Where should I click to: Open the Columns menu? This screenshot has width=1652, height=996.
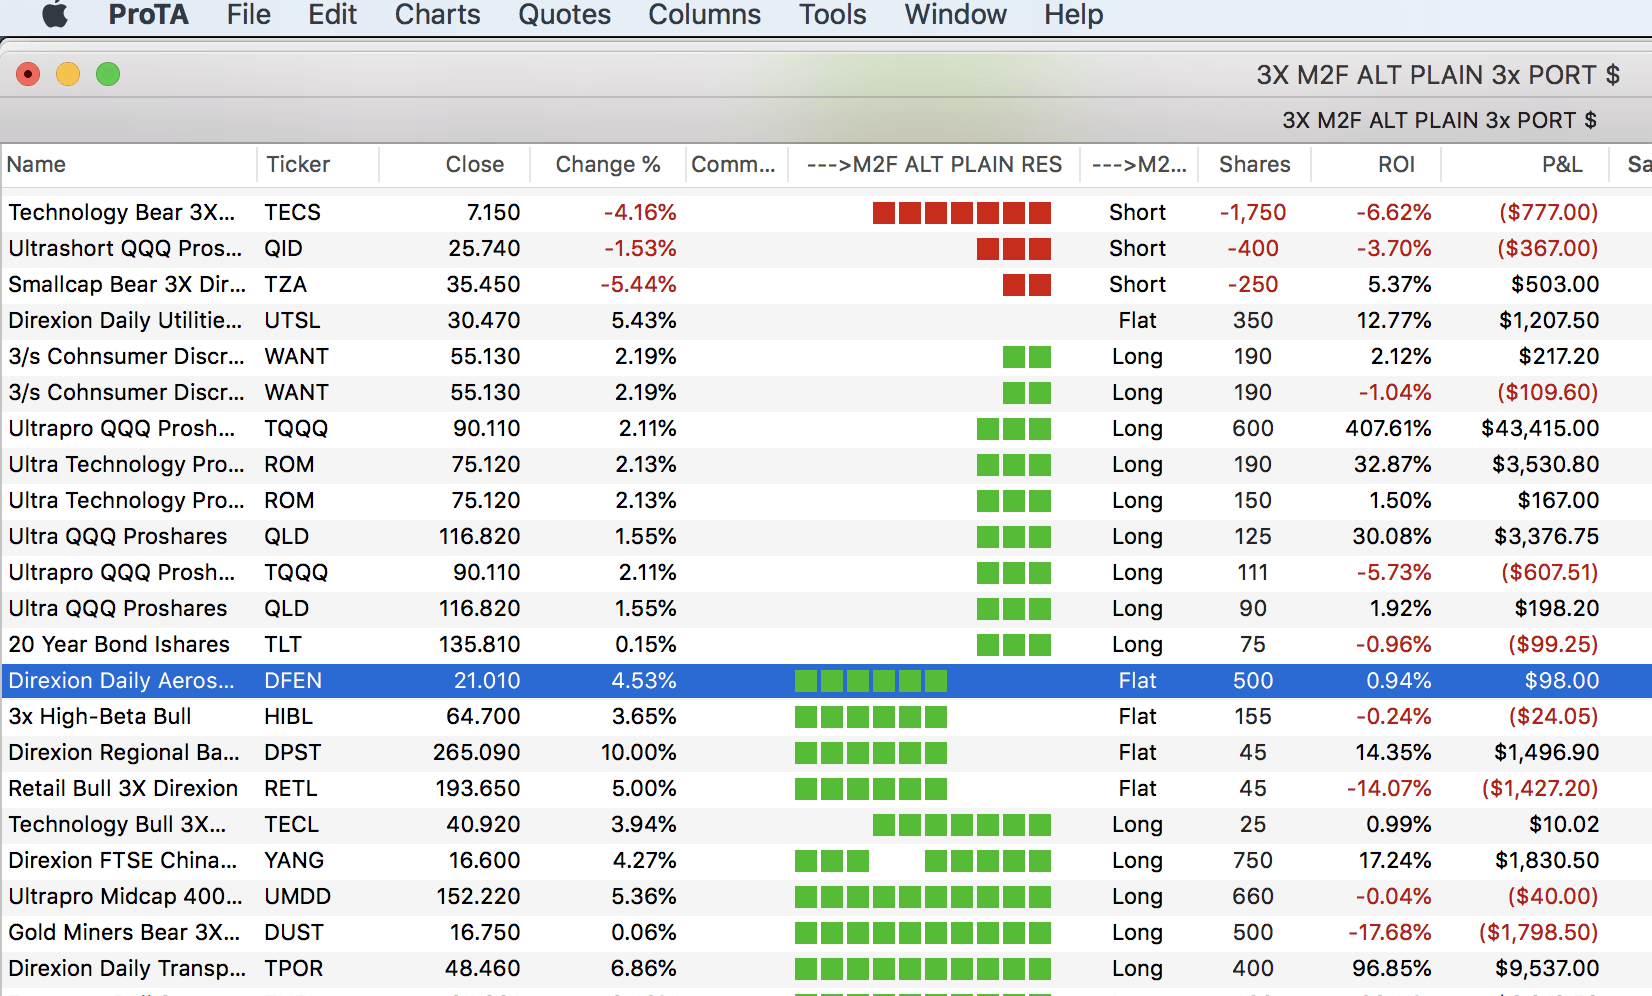pyautogui.click(x=704, y=15)
